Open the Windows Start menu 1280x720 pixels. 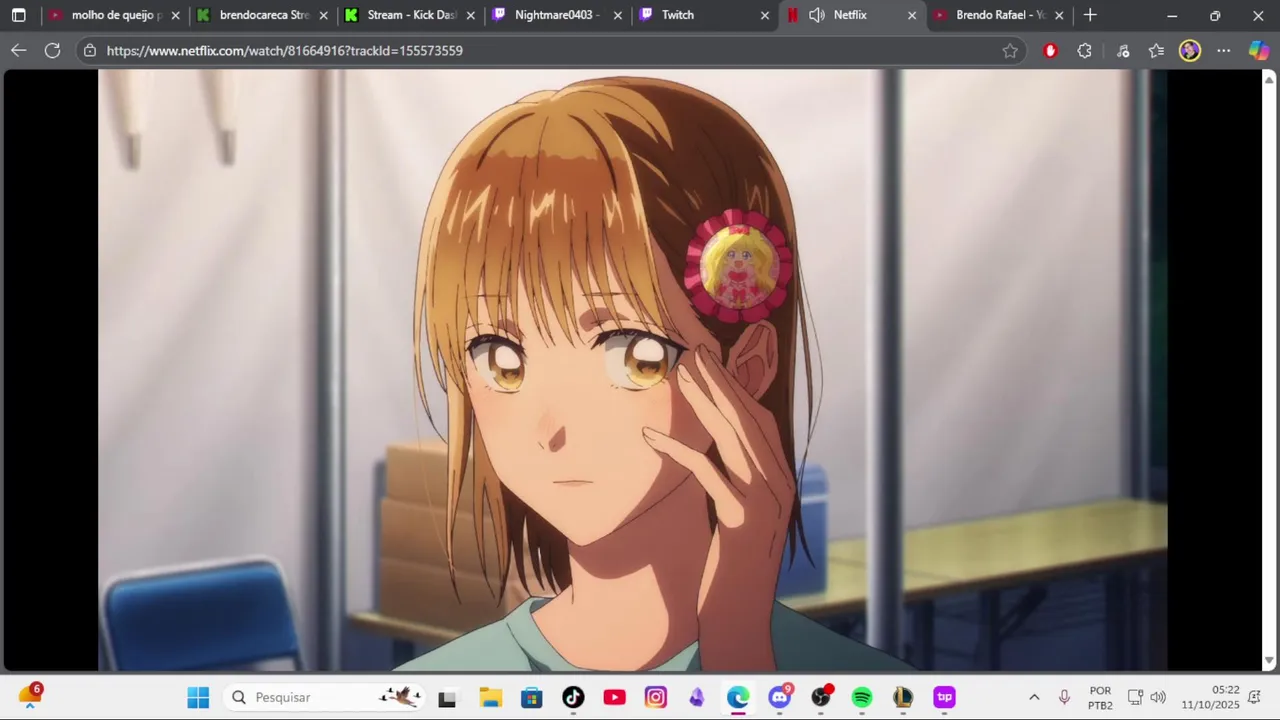pyautogui.click(x=198, y=697)
